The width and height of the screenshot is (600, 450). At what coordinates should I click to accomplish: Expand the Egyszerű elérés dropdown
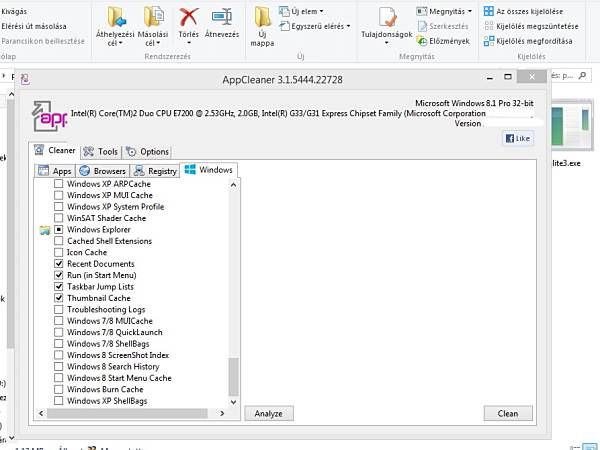click(315, 26)
